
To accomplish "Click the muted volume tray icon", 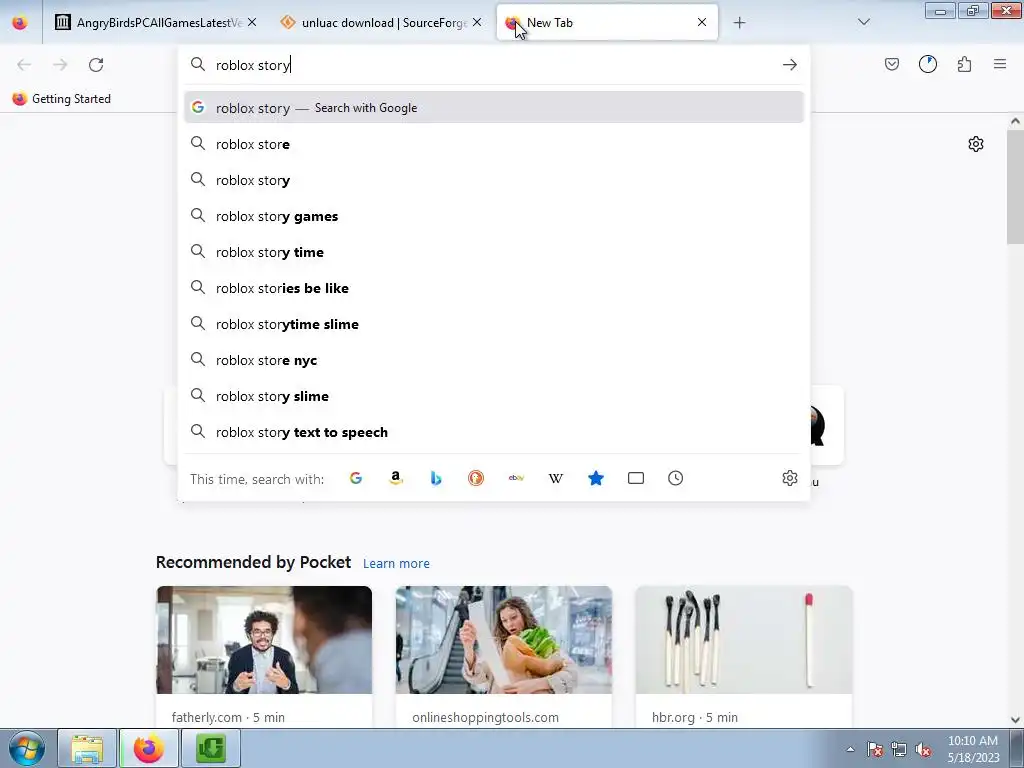I will (x=923, y=749).
